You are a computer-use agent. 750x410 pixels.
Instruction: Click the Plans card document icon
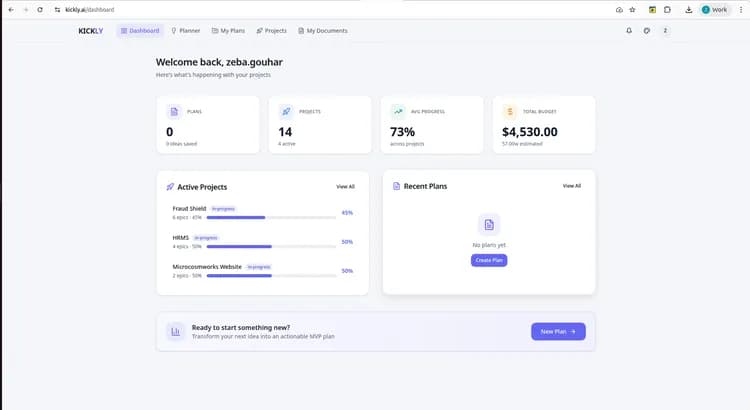coord(174,111)
